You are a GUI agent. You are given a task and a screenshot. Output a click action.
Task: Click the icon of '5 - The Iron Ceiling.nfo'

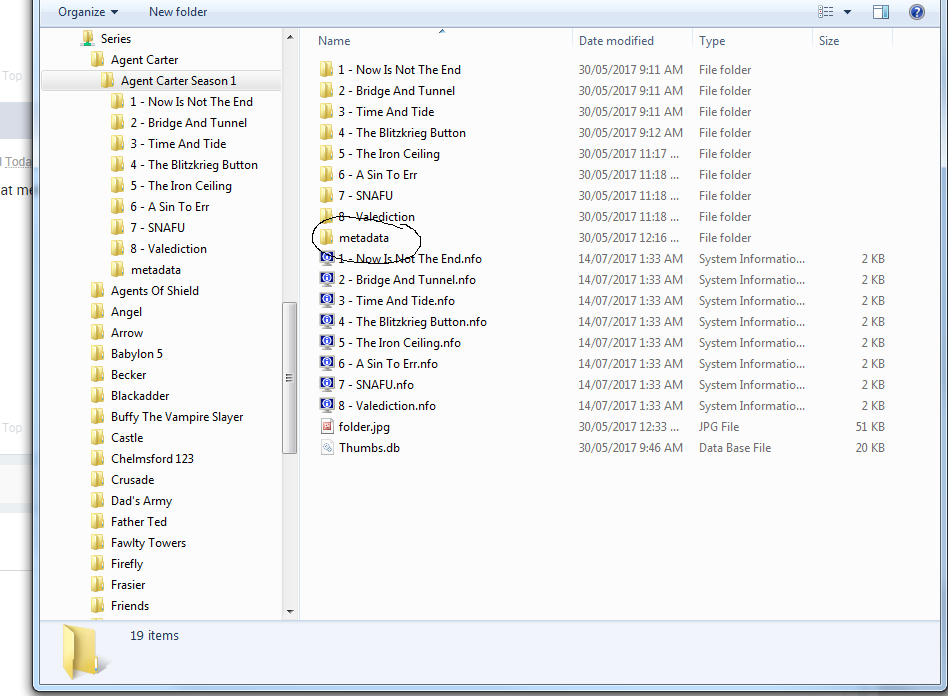click(326, 342)
